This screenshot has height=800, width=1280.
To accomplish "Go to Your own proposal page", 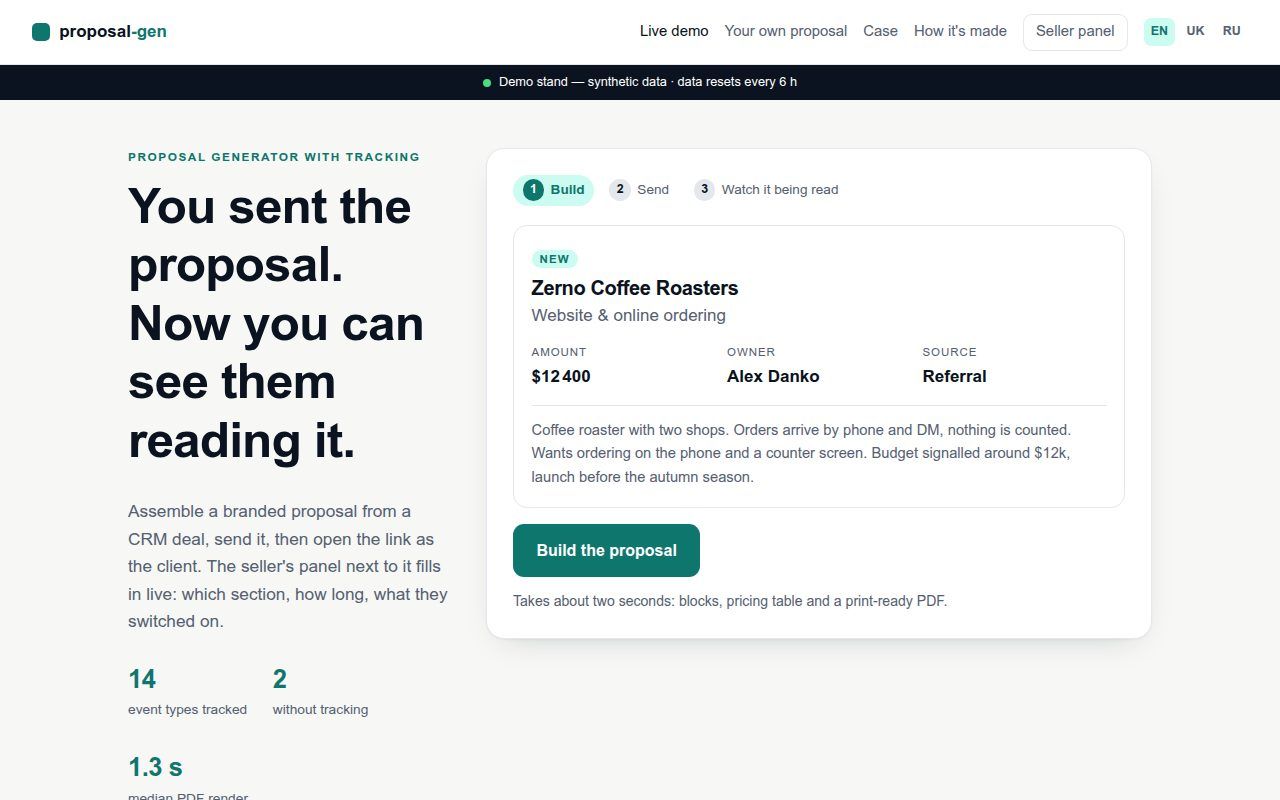I will coord(786,31).
